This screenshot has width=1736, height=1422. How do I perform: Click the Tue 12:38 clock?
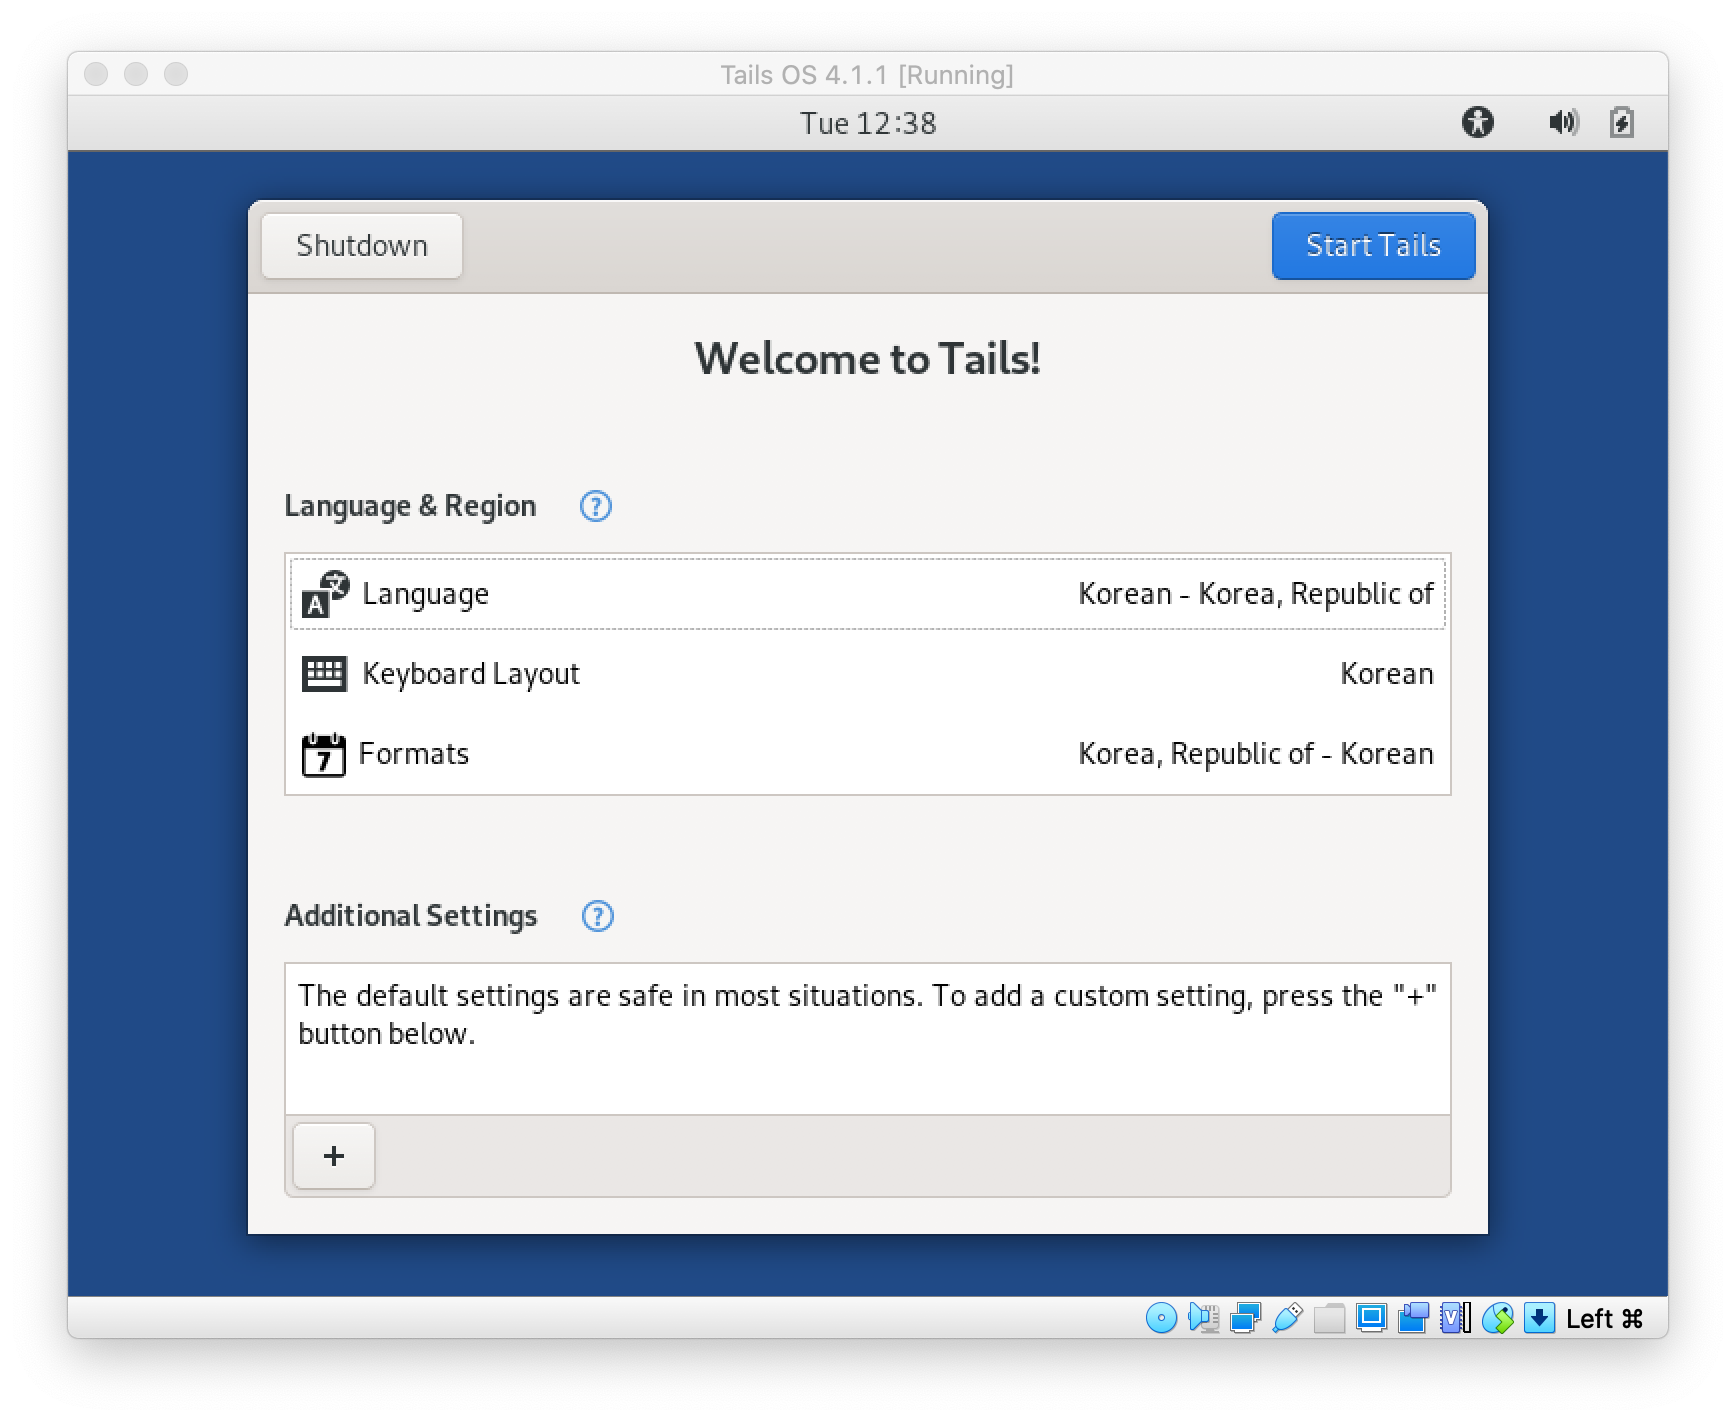[x=868, y=123]
